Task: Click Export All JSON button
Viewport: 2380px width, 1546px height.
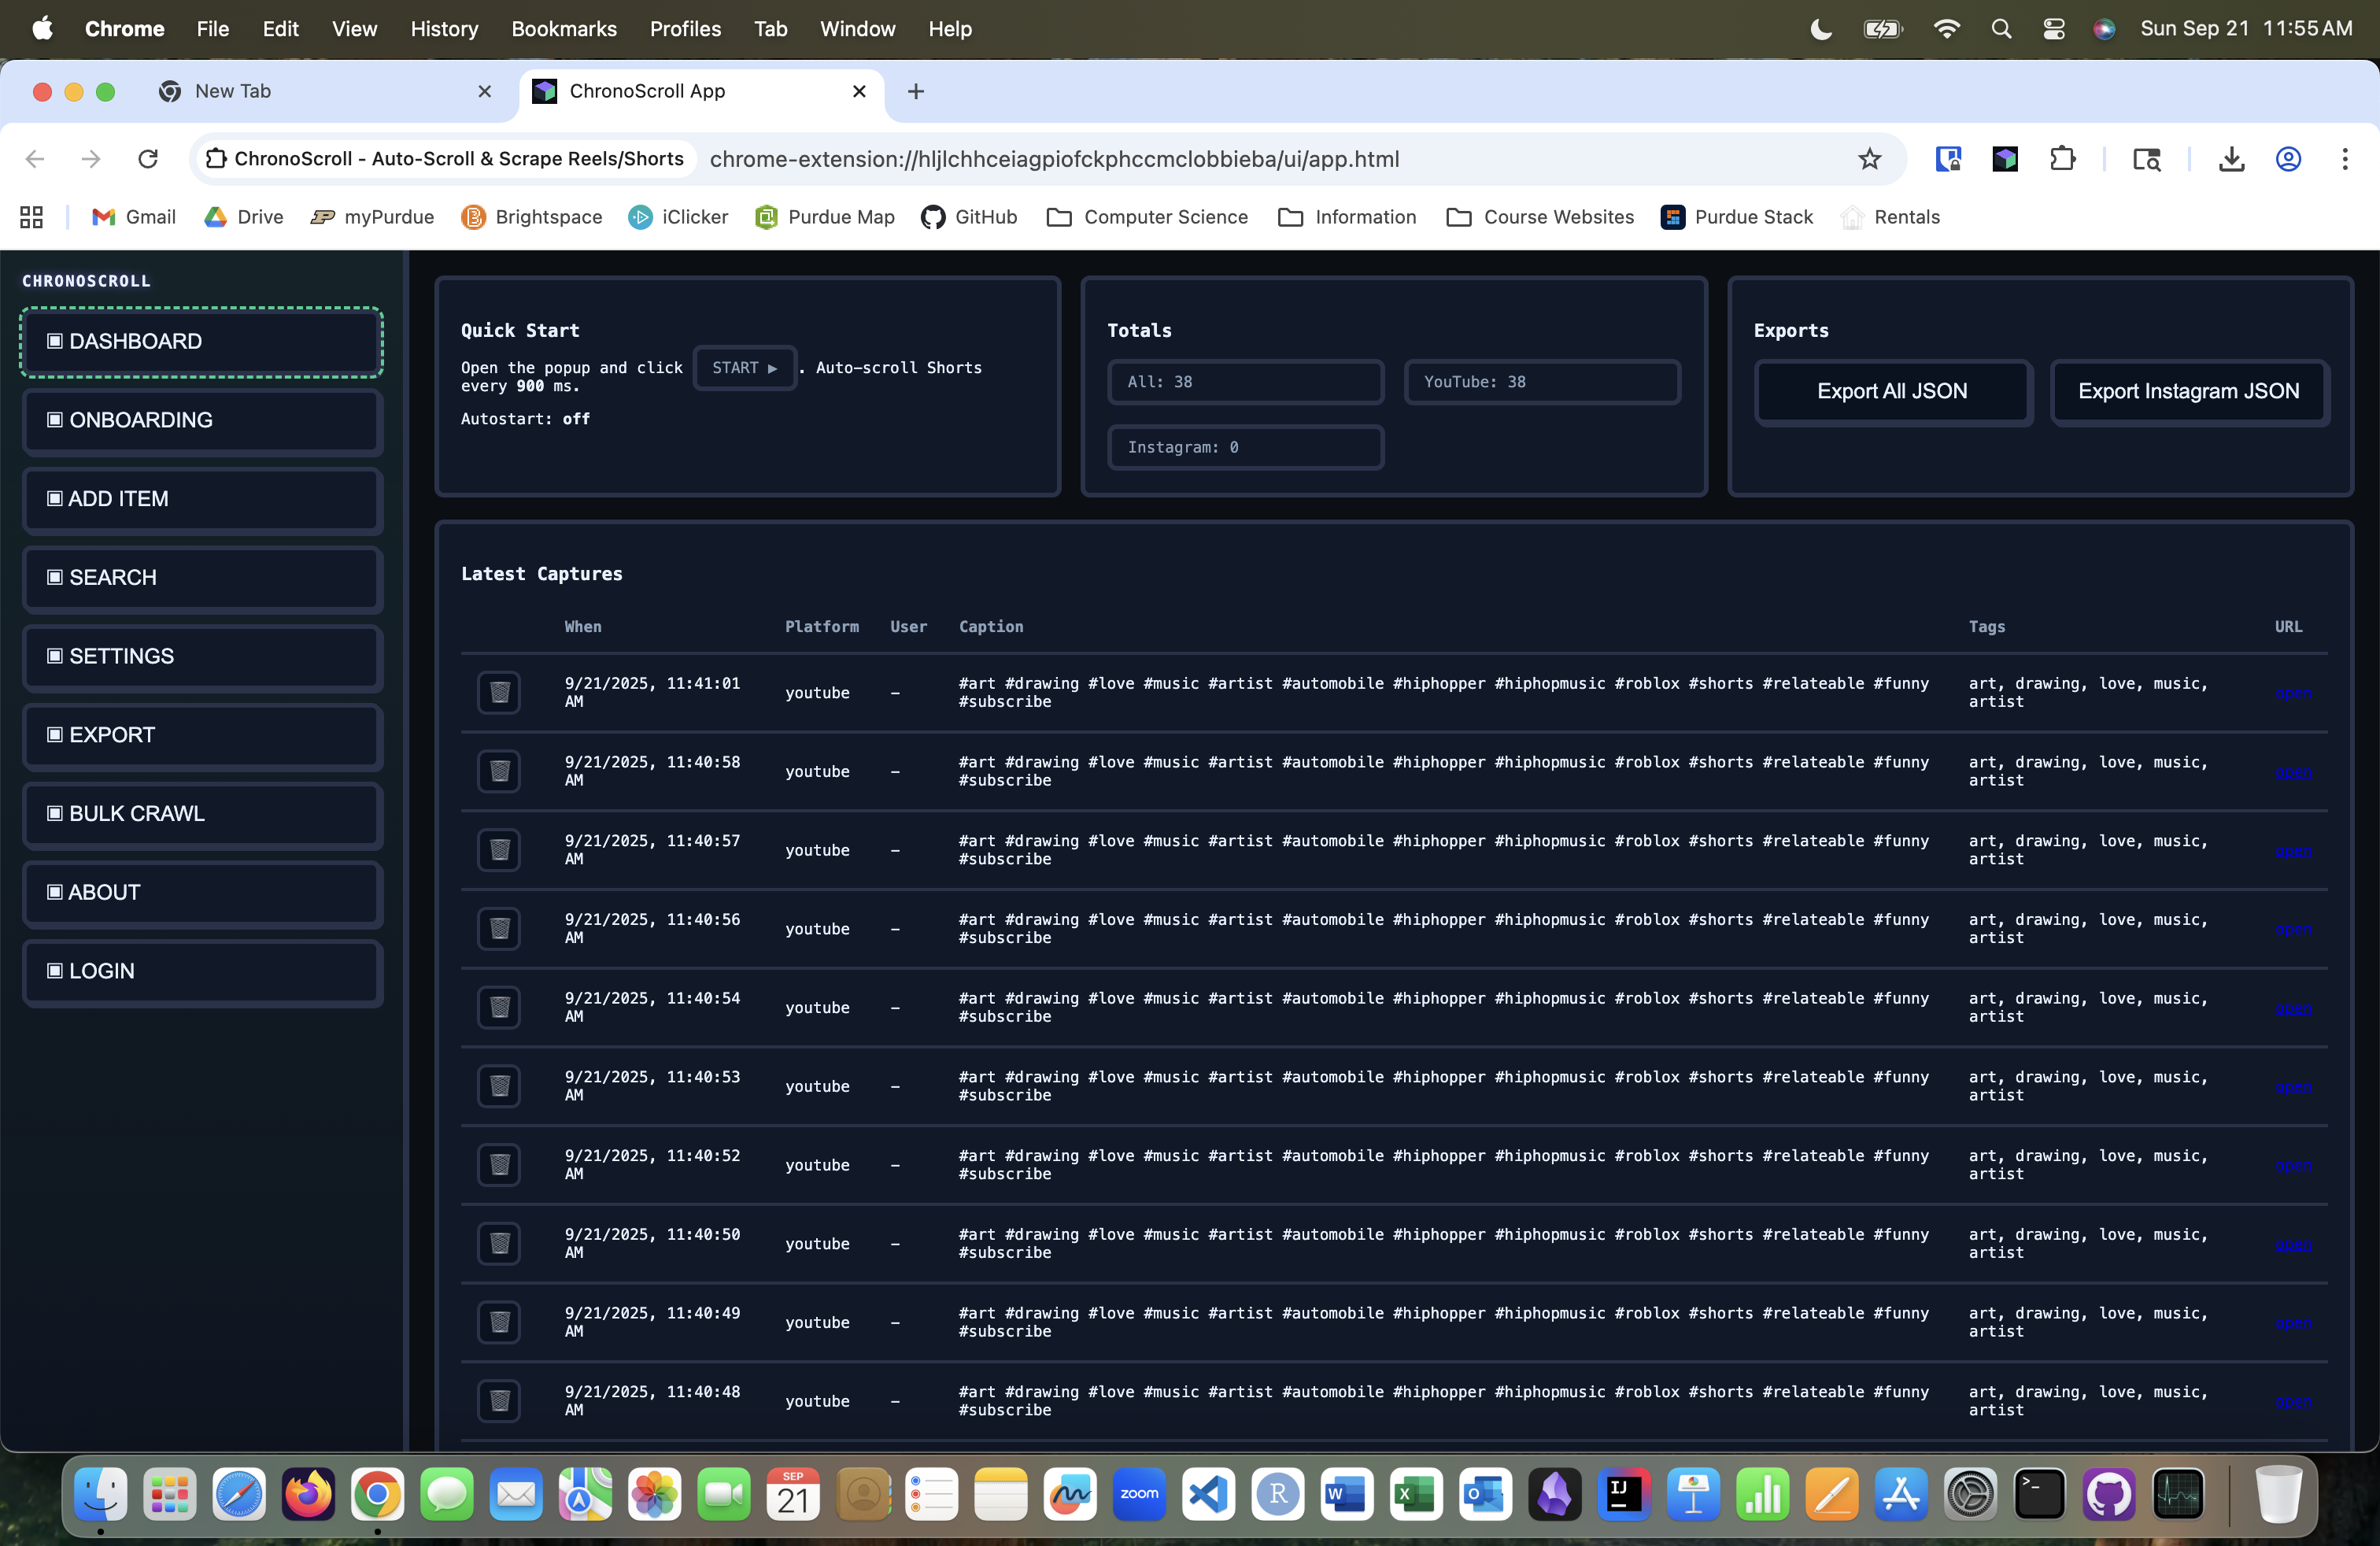Action: pyautogui.click(x=1892, y=391)
